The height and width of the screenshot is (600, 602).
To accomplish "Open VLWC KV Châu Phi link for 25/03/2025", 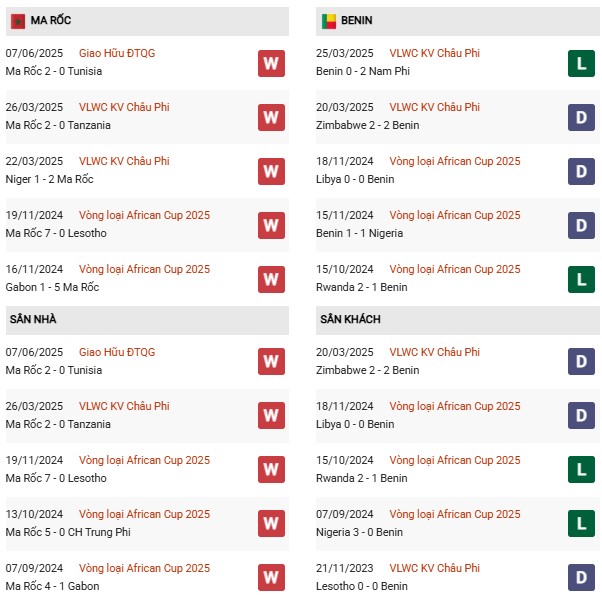I will pyautogui.click(x=435, y=53).
